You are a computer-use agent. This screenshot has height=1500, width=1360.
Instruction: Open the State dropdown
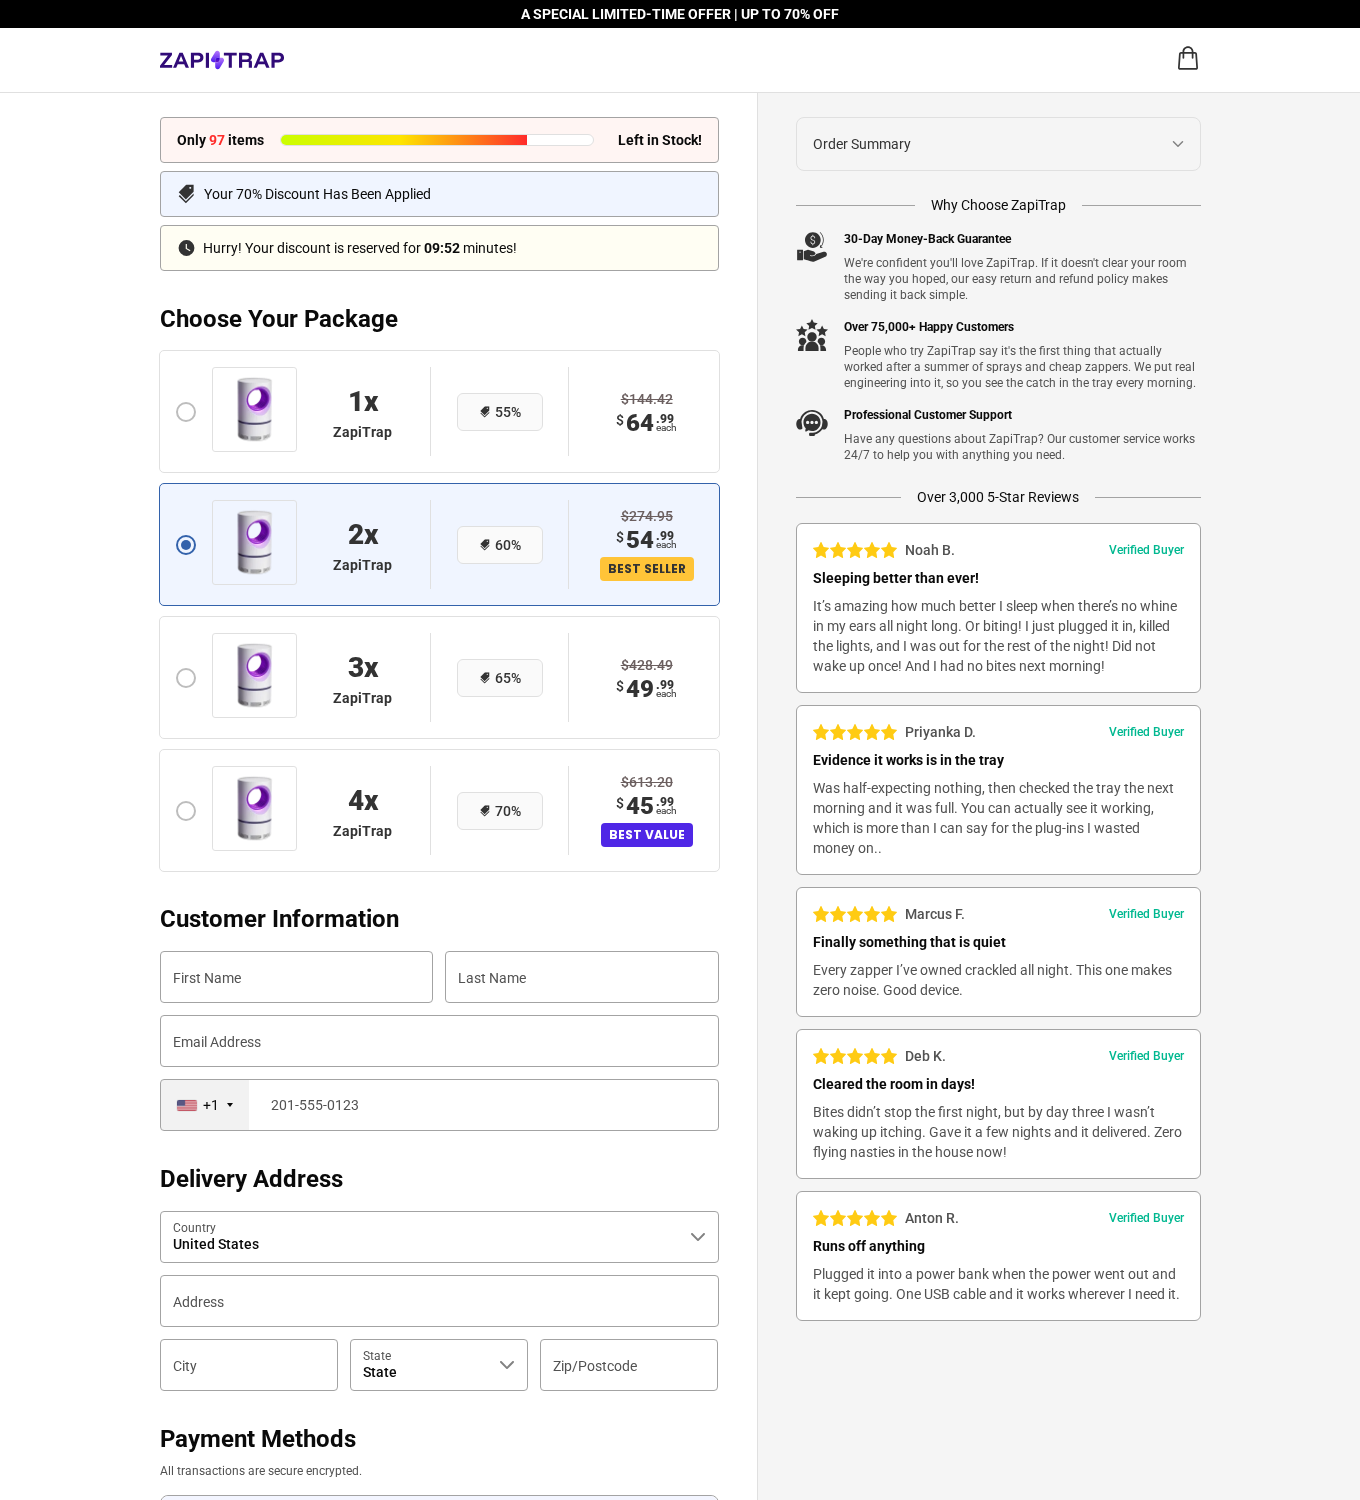[x=439, y=1365]
